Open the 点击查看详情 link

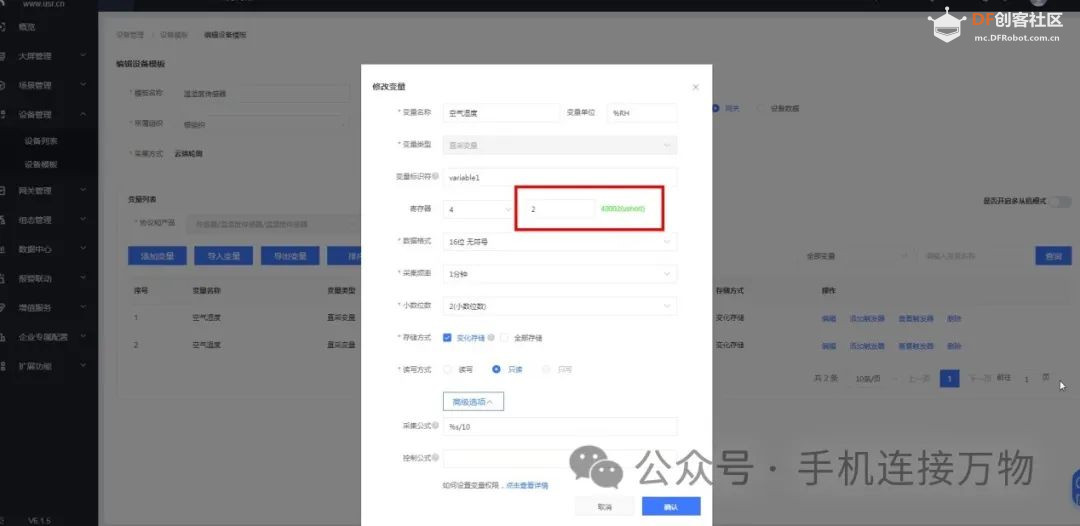point(527,485)
